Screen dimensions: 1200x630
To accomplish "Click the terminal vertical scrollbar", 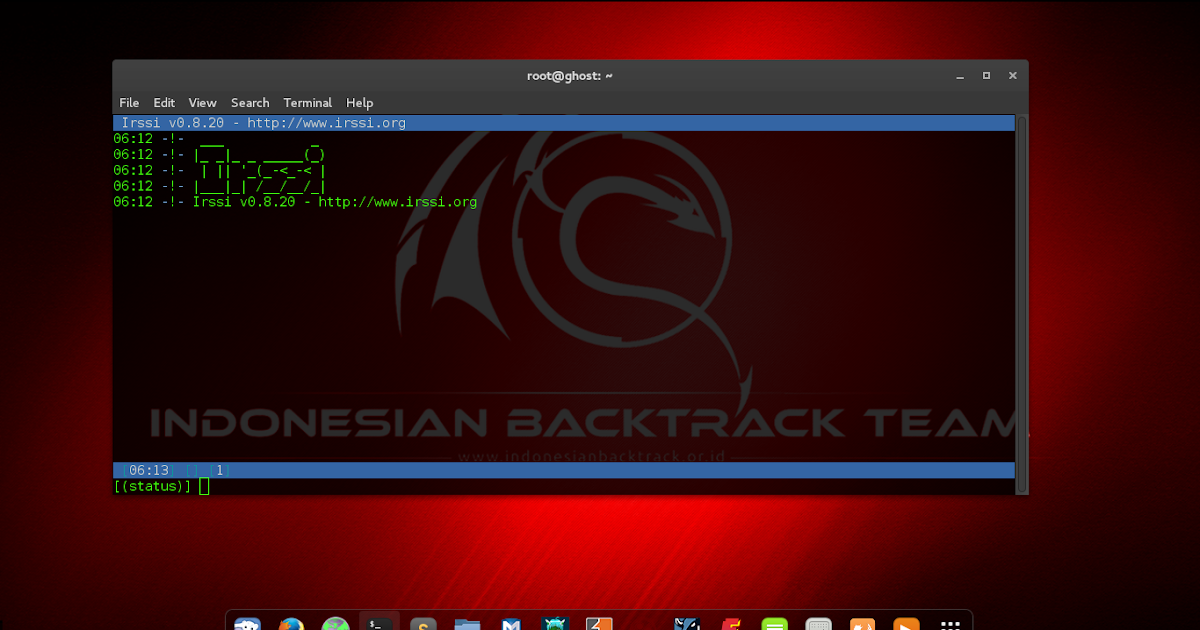I will [x=1021, y=304].
